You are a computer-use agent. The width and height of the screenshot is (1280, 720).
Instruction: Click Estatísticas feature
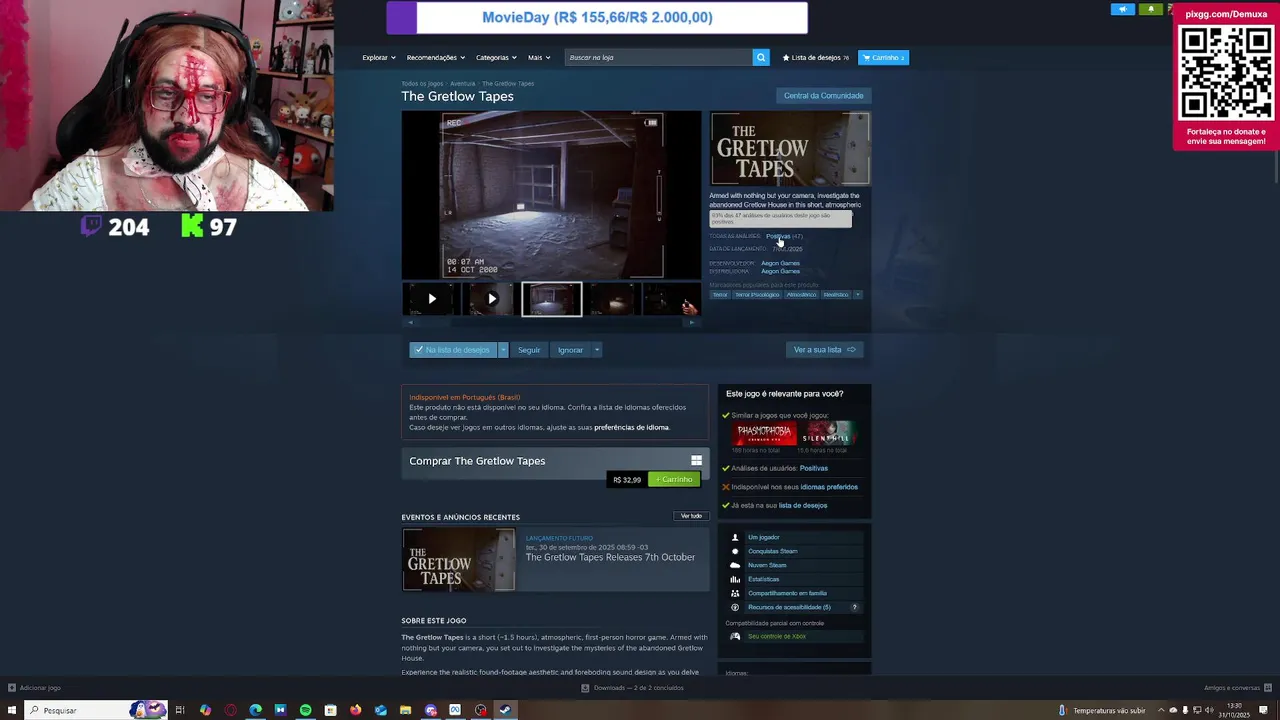point(794,579)
